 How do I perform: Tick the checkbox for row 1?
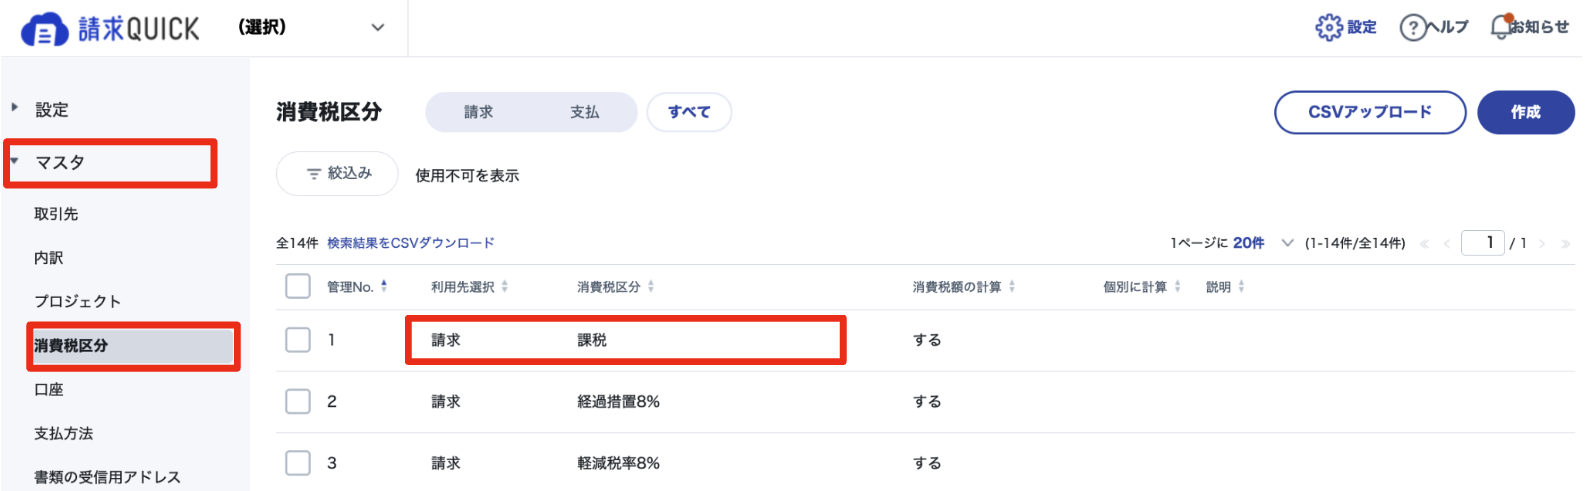click(298, 340)
